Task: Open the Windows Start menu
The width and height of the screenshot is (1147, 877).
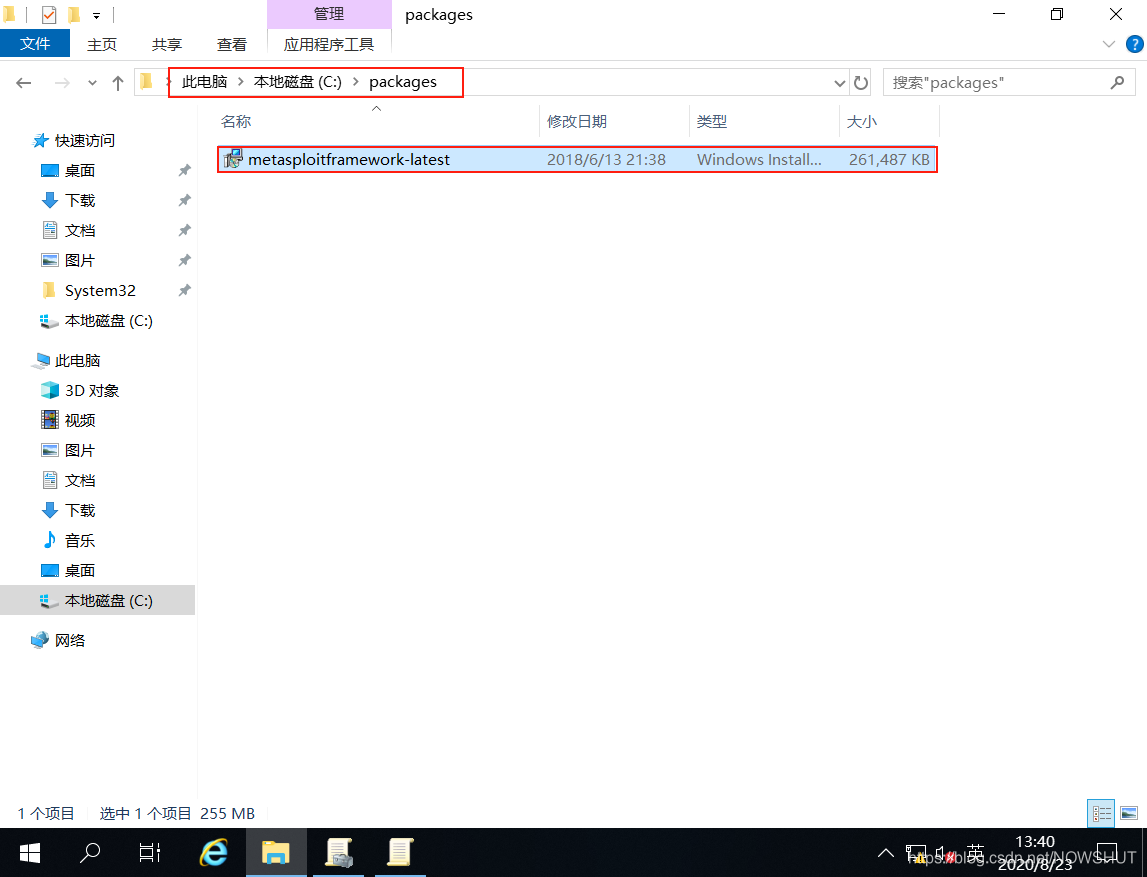Action: click(x=30, y=852)
